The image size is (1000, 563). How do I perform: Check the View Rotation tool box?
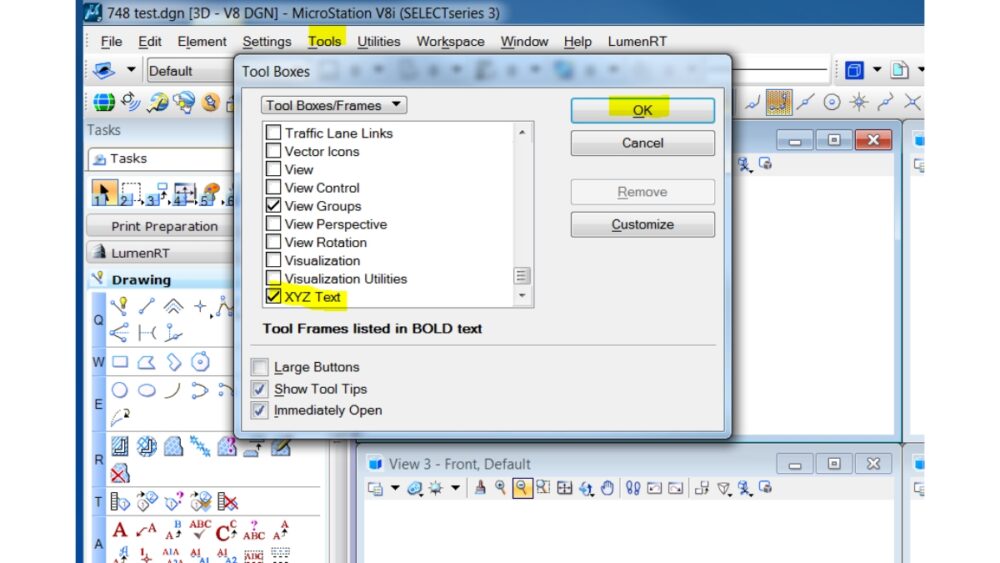(x=274, y=242)
